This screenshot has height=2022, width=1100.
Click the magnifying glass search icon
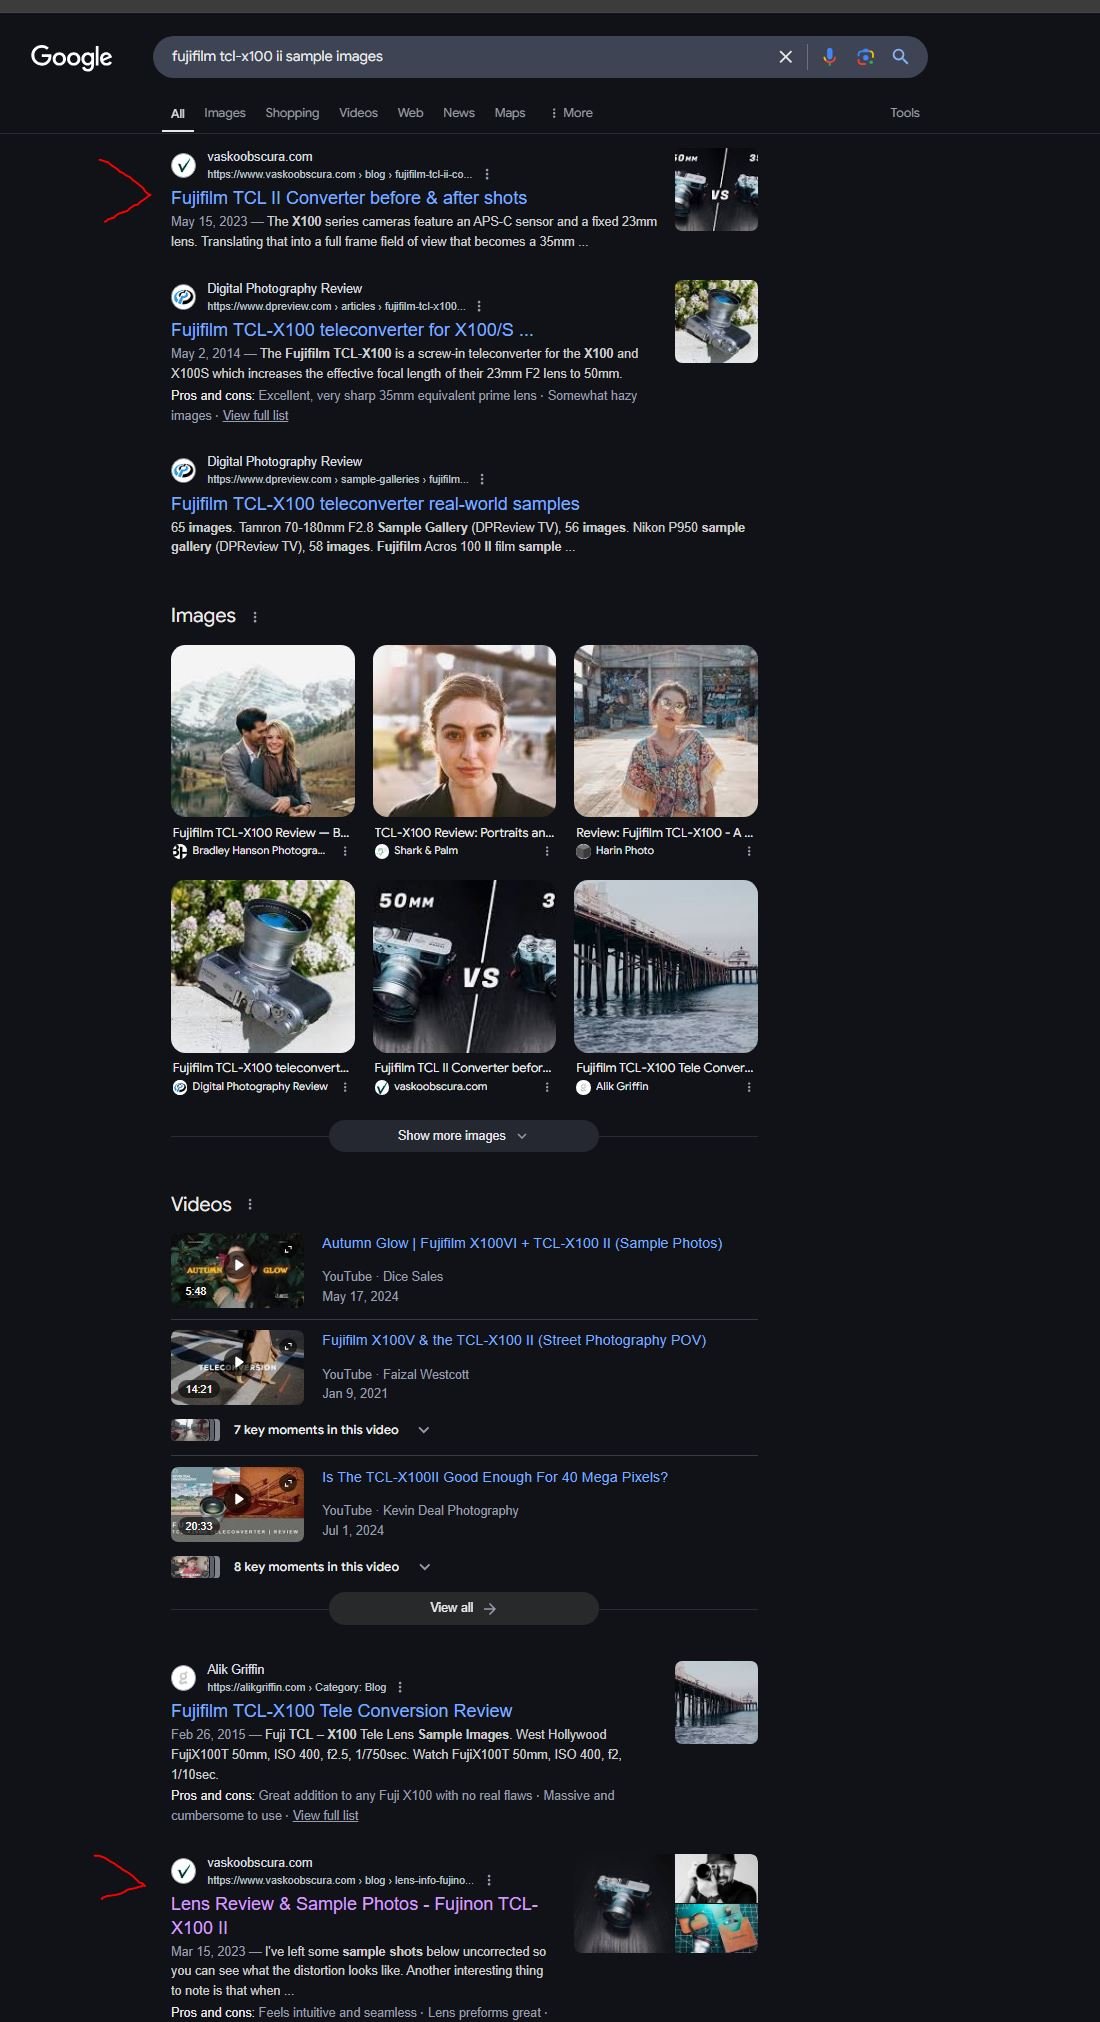point(901,57)
